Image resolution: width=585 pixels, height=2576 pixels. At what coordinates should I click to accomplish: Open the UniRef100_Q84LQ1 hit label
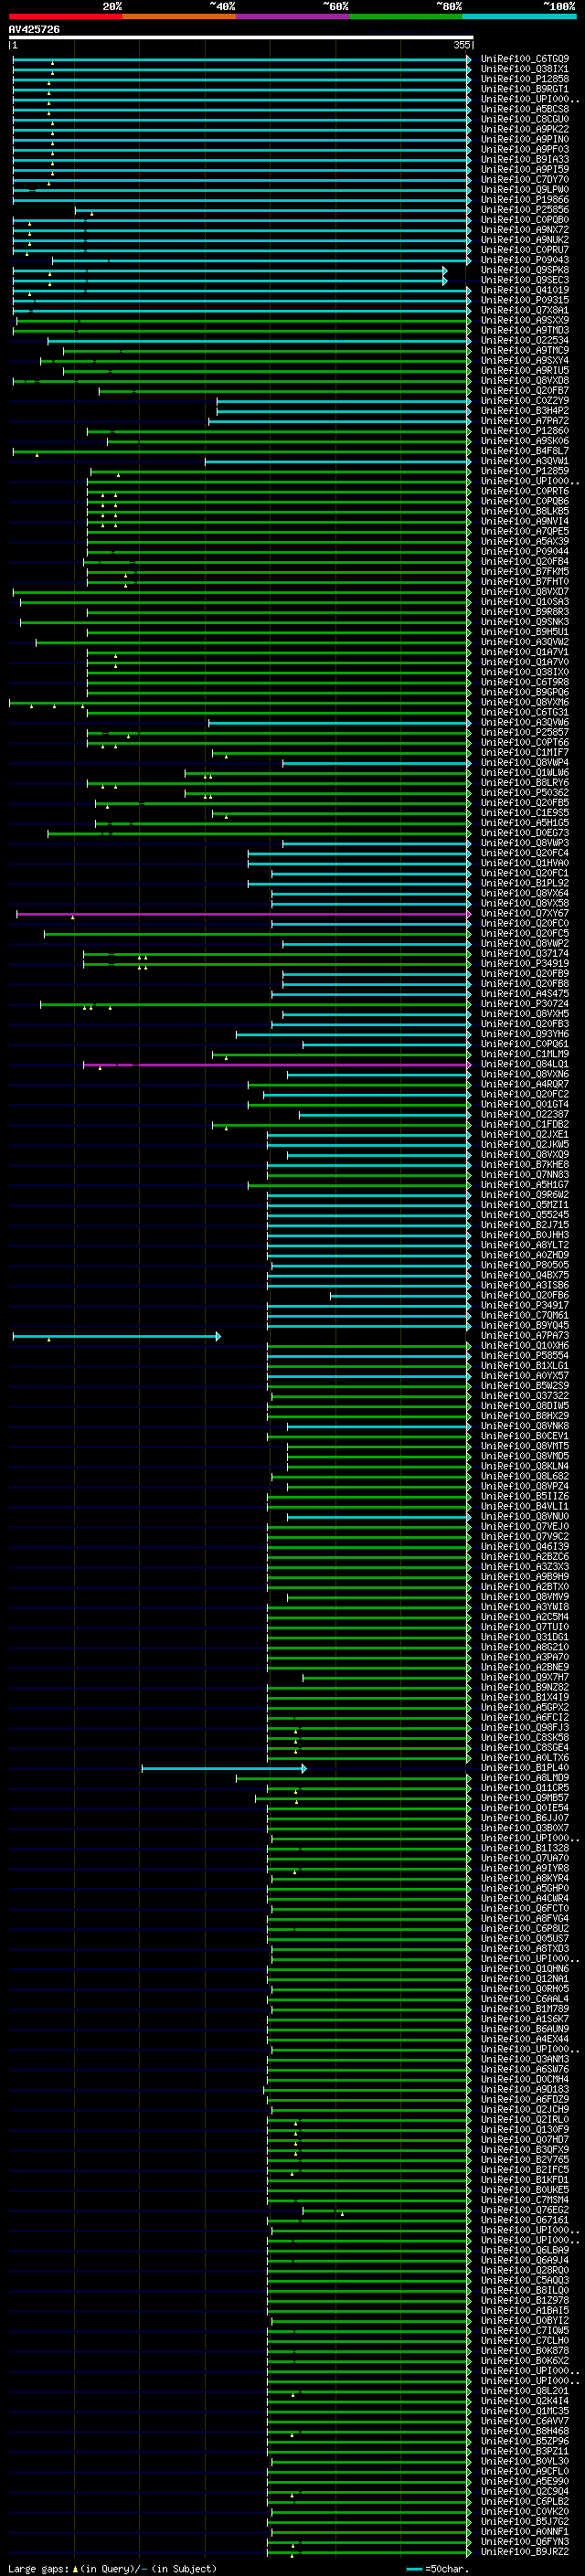(x=524, y=1064)
